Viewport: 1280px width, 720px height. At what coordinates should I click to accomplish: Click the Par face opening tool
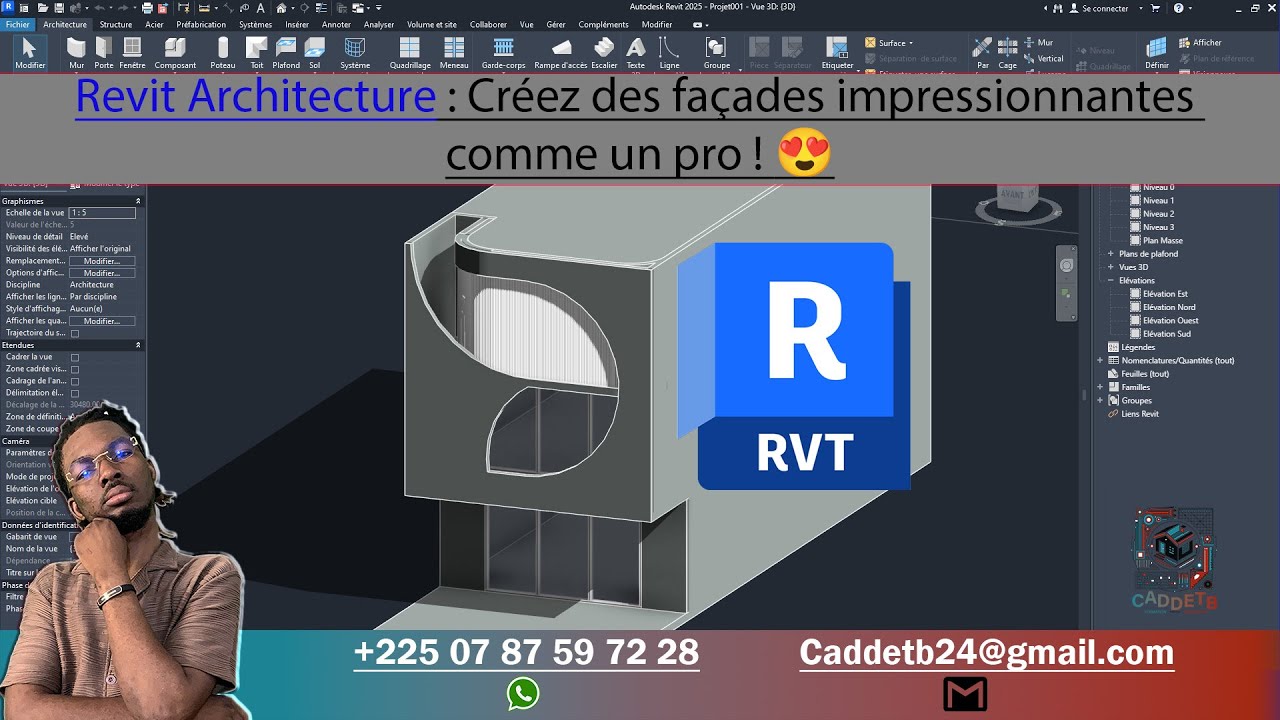point(983,52)
